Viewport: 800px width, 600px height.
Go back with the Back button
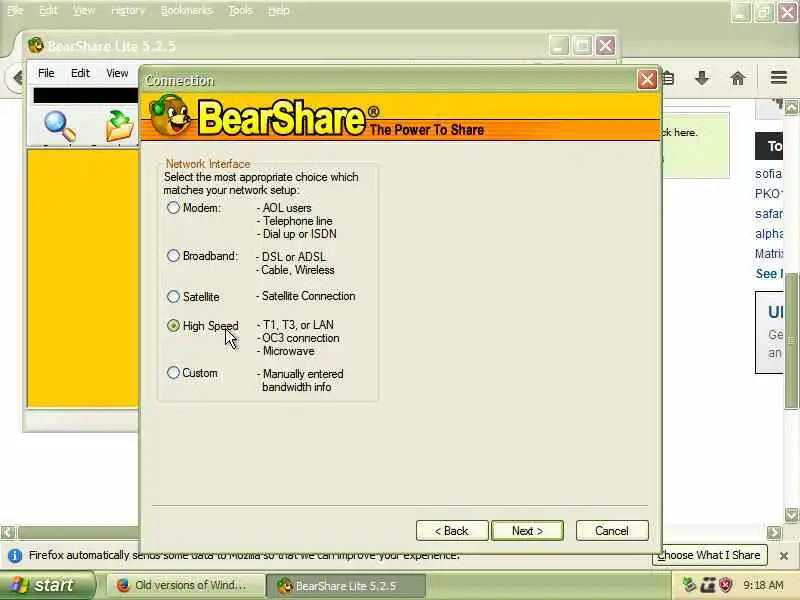(452, 531)
